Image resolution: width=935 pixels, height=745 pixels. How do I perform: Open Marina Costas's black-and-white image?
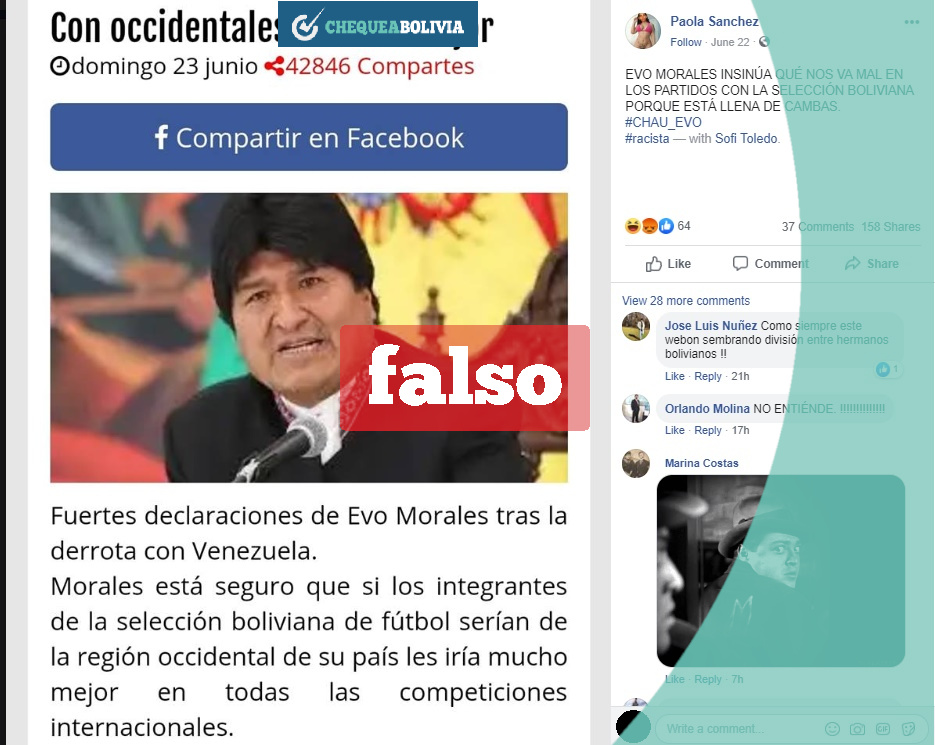pos(781,571)
